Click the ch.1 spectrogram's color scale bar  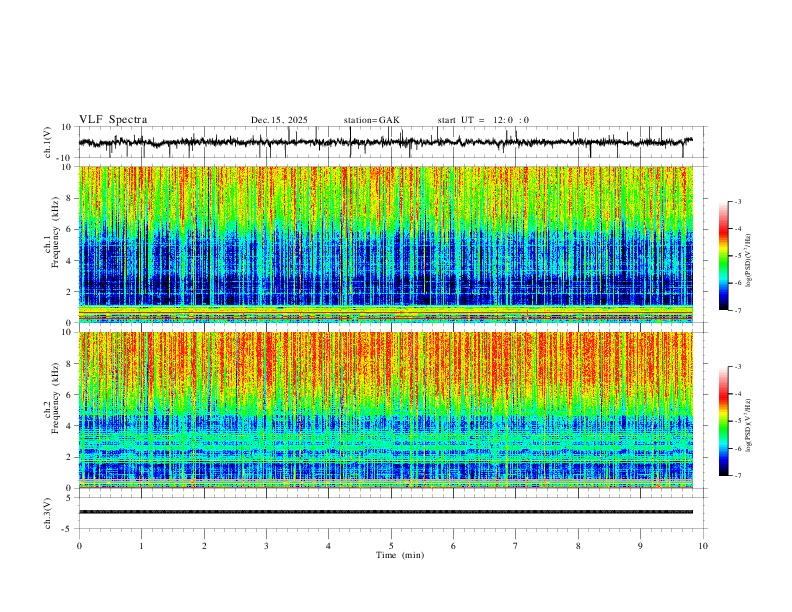723,256
